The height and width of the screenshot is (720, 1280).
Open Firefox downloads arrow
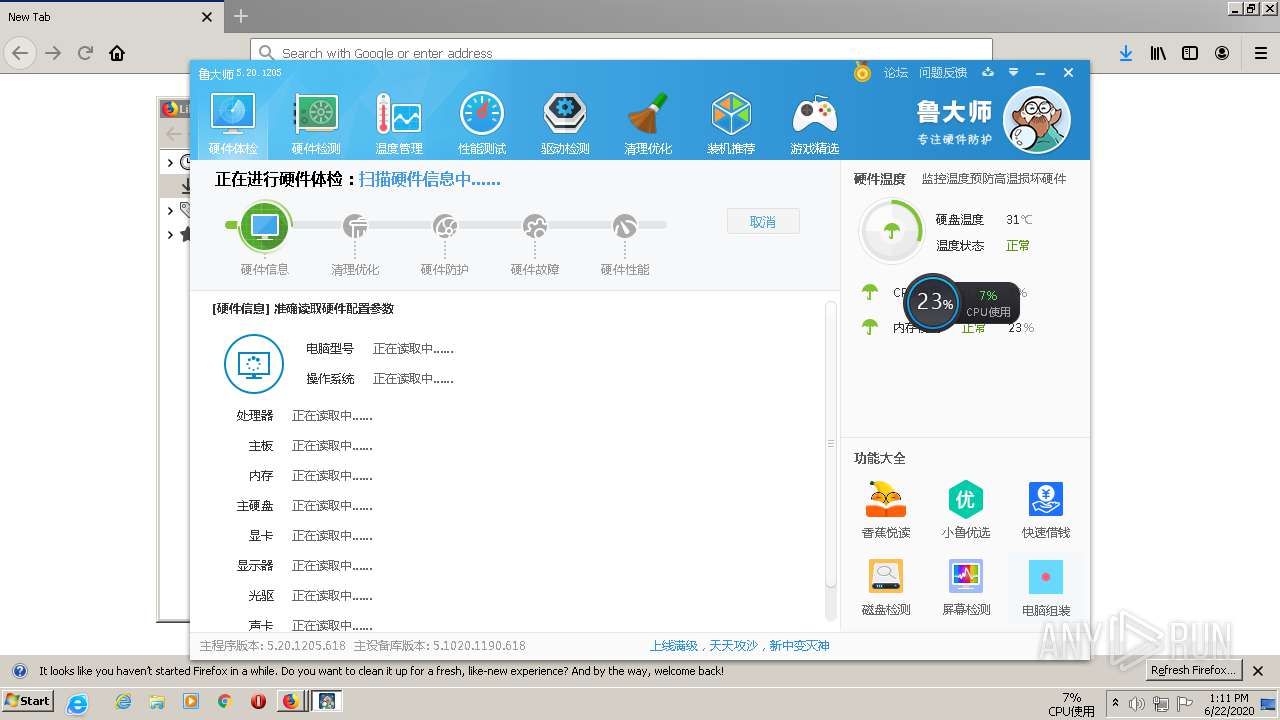tap(1126, 53)
